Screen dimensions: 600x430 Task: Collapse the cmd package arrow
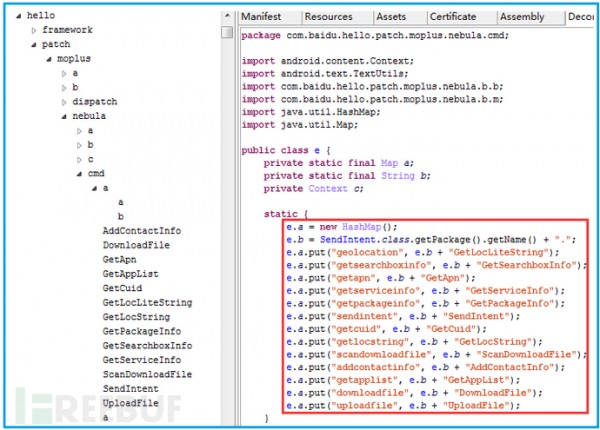pyautogui.click(x=80, y=174)
